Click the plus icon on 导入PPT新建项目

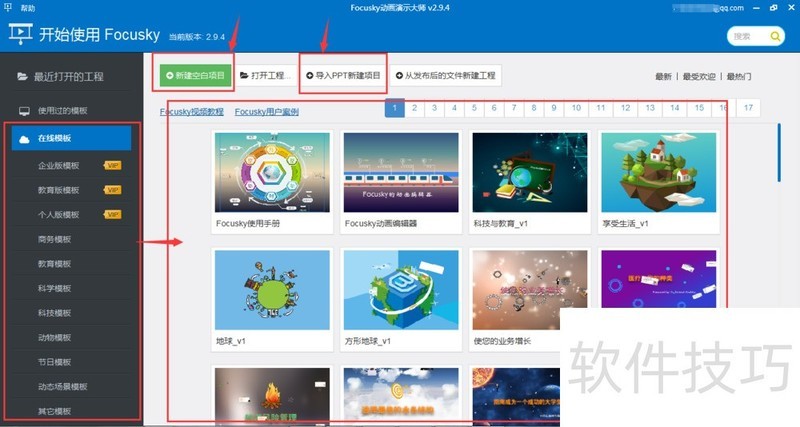point(310,76)
